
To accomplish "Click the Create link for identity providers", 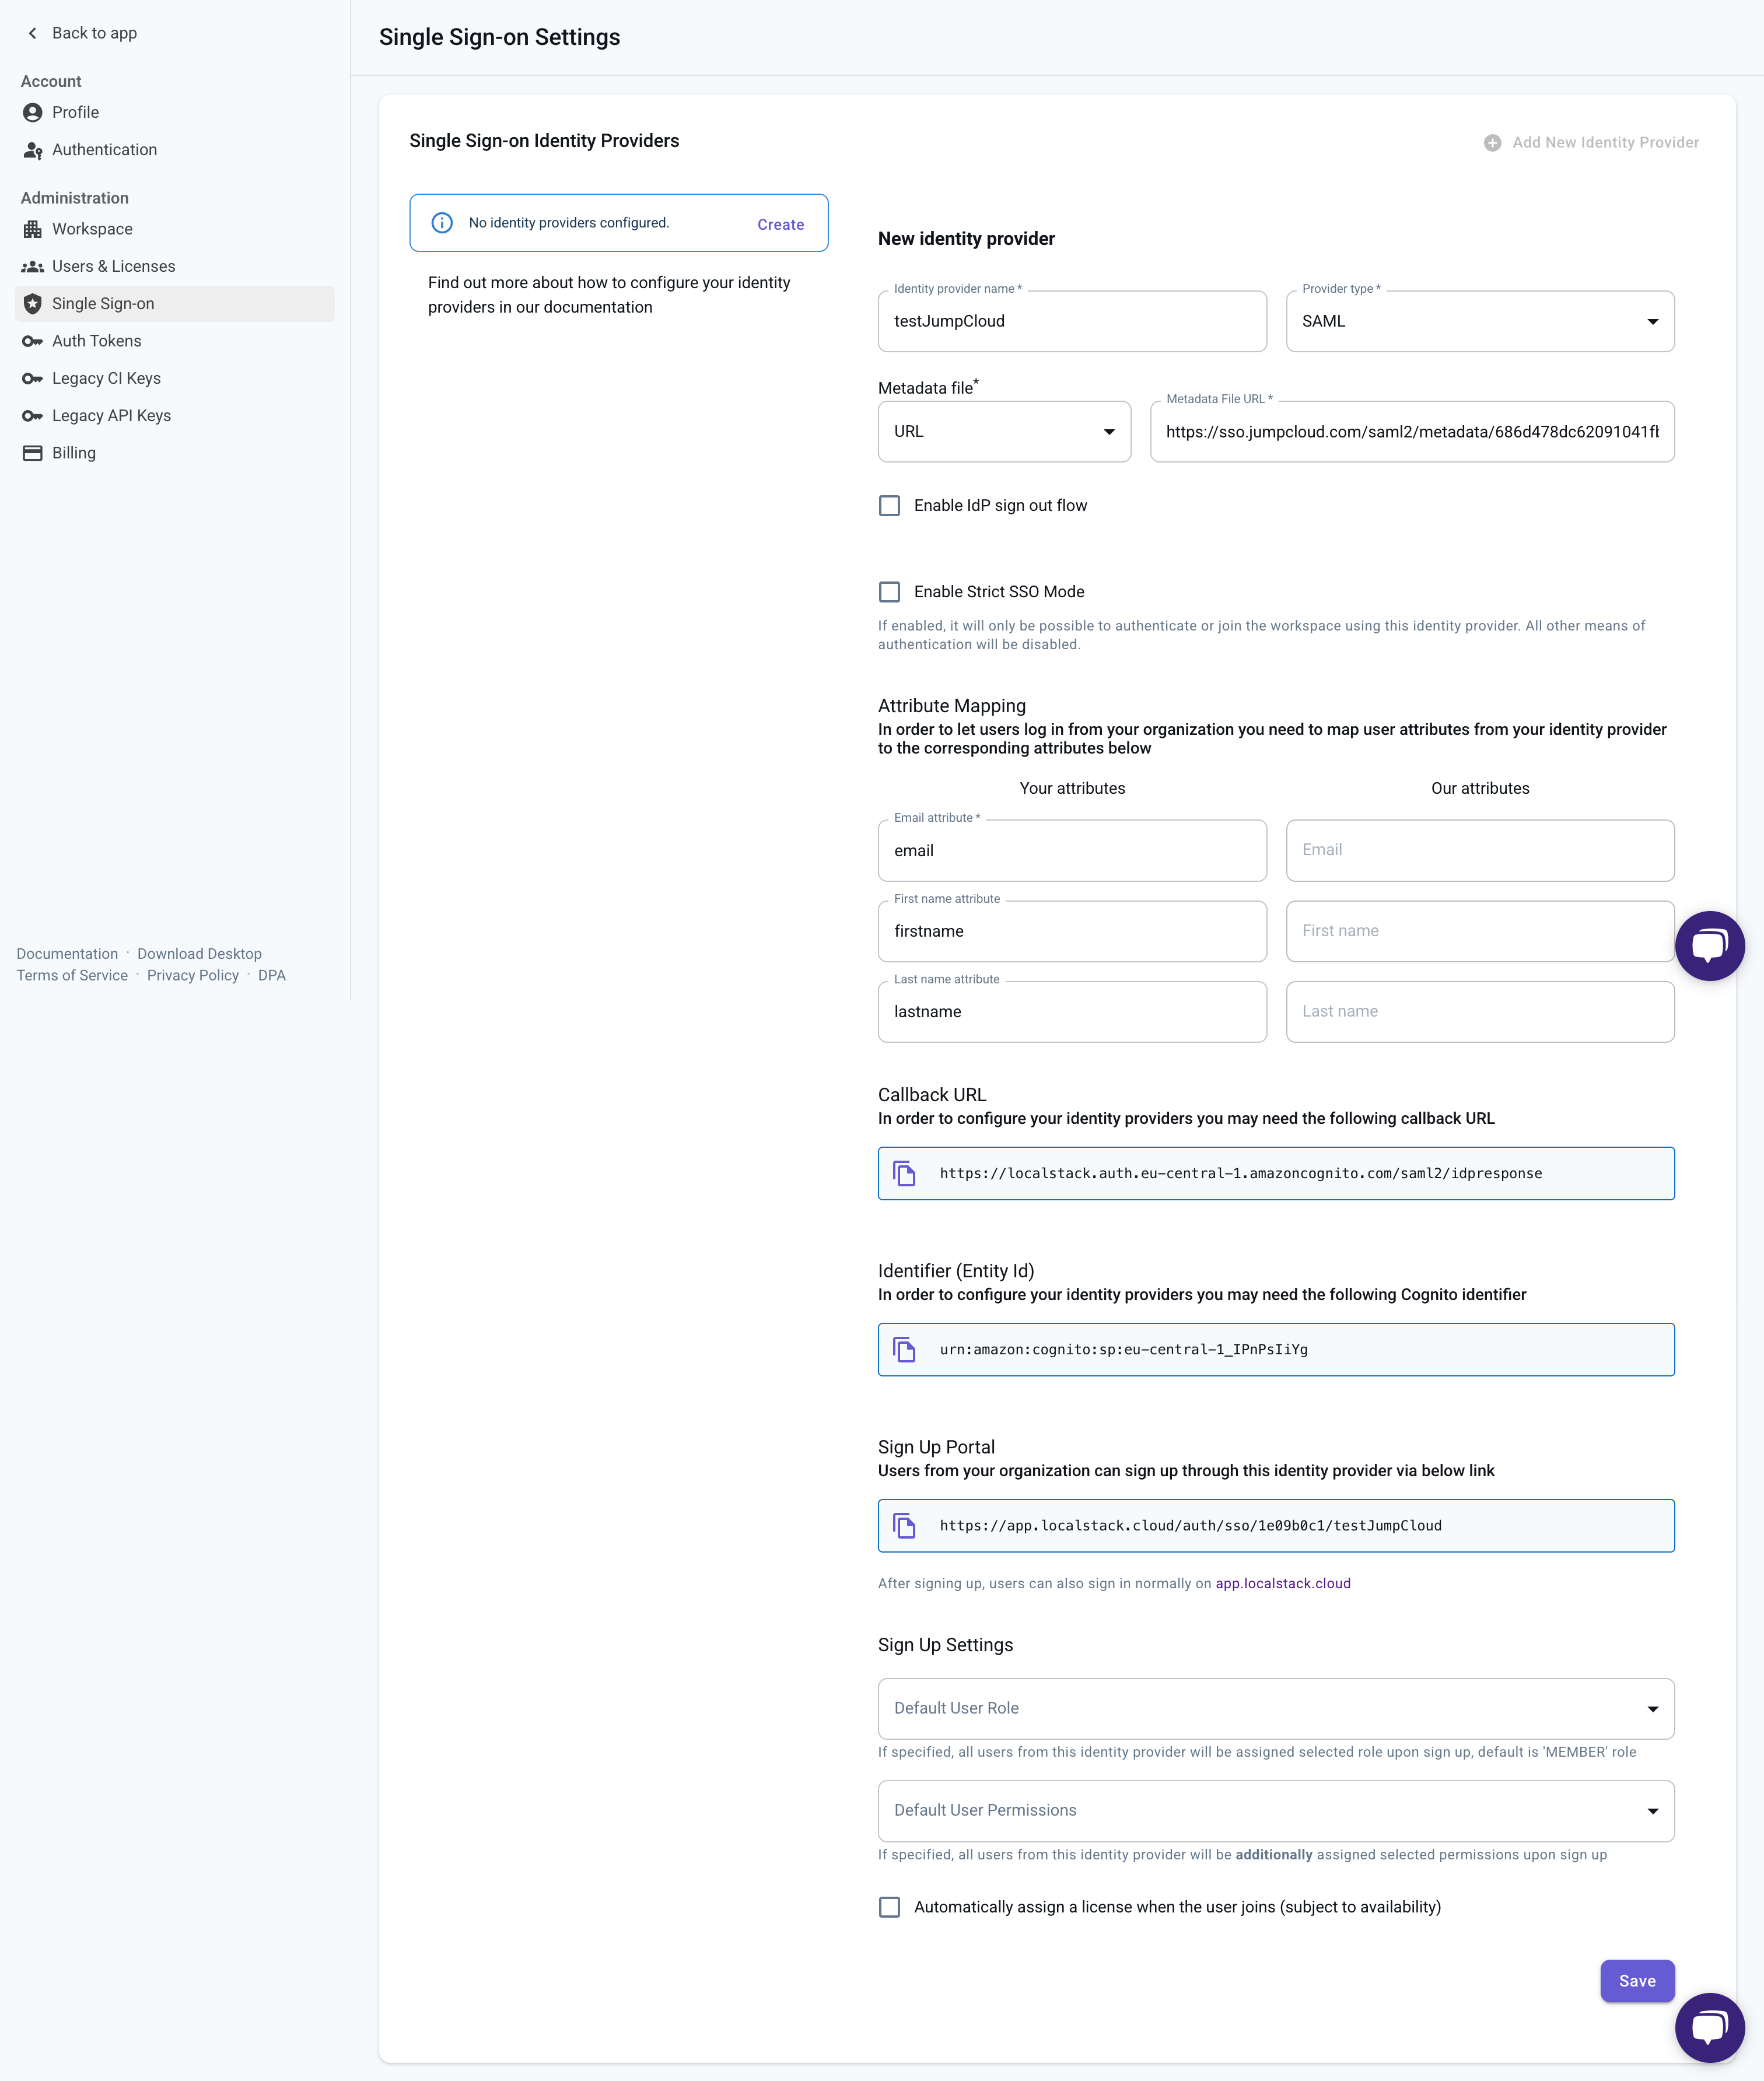I will 781,224.
